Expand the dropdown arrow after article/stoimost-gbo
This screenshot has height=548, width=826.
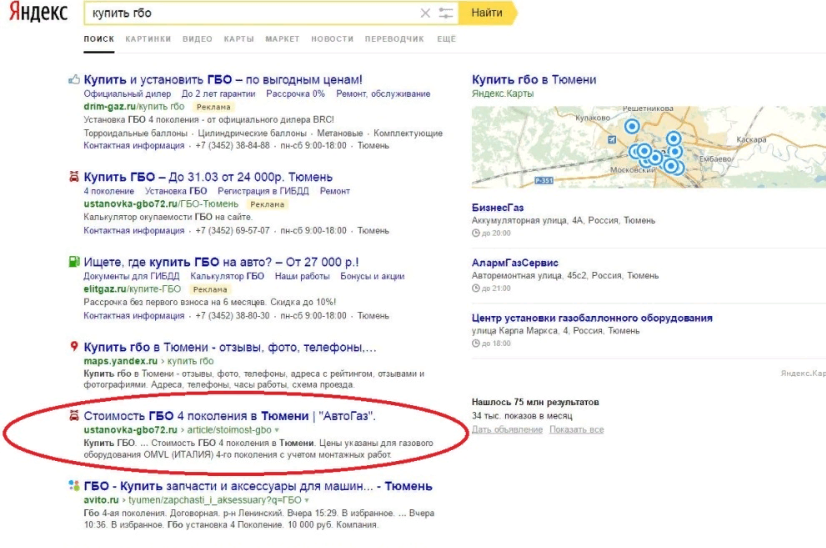tap(277, 430)
